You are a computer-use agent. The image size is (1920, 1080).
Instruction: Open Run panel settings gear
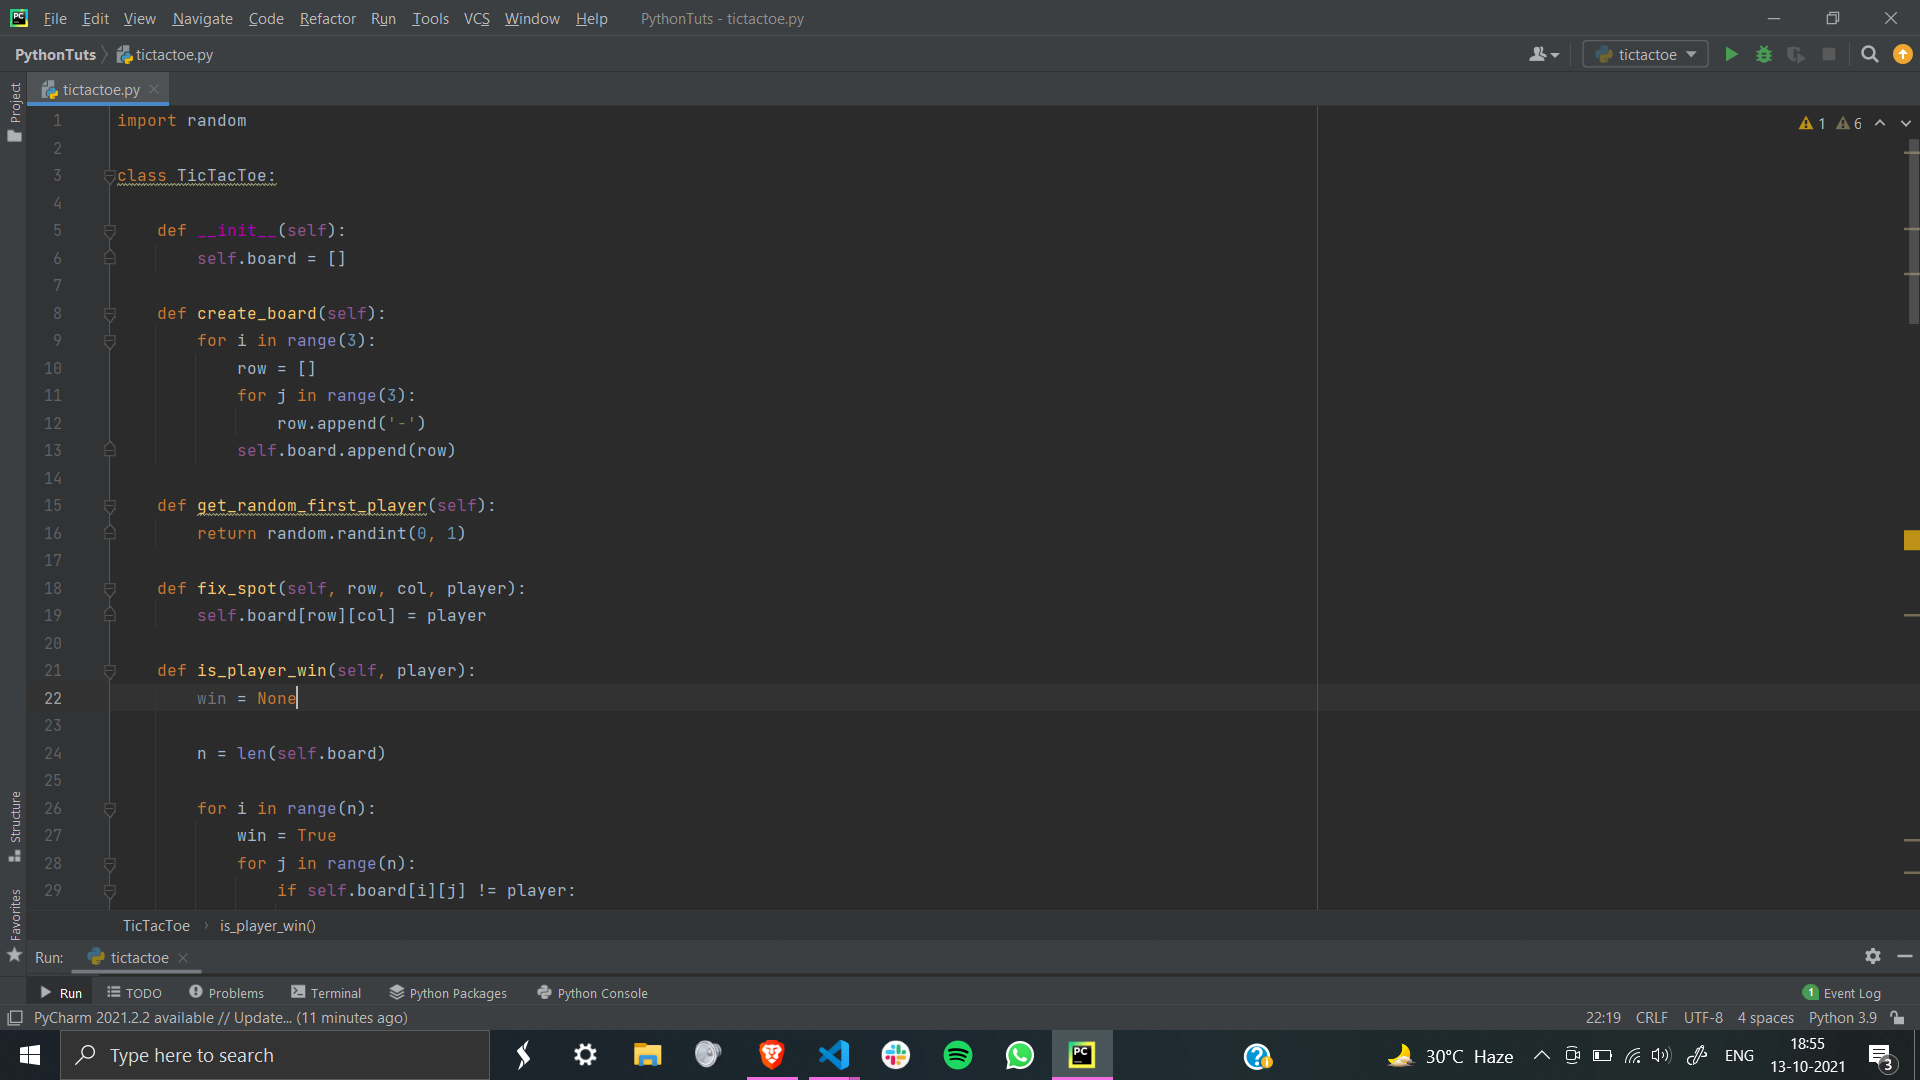point(1872,956)
